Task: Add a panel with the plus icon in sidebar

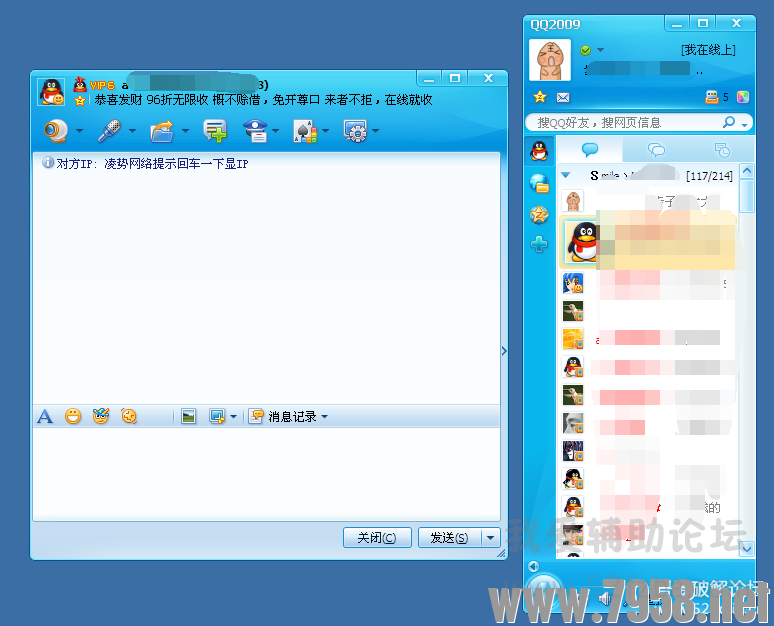Action: pyautogui.click(x=539, y=244)
